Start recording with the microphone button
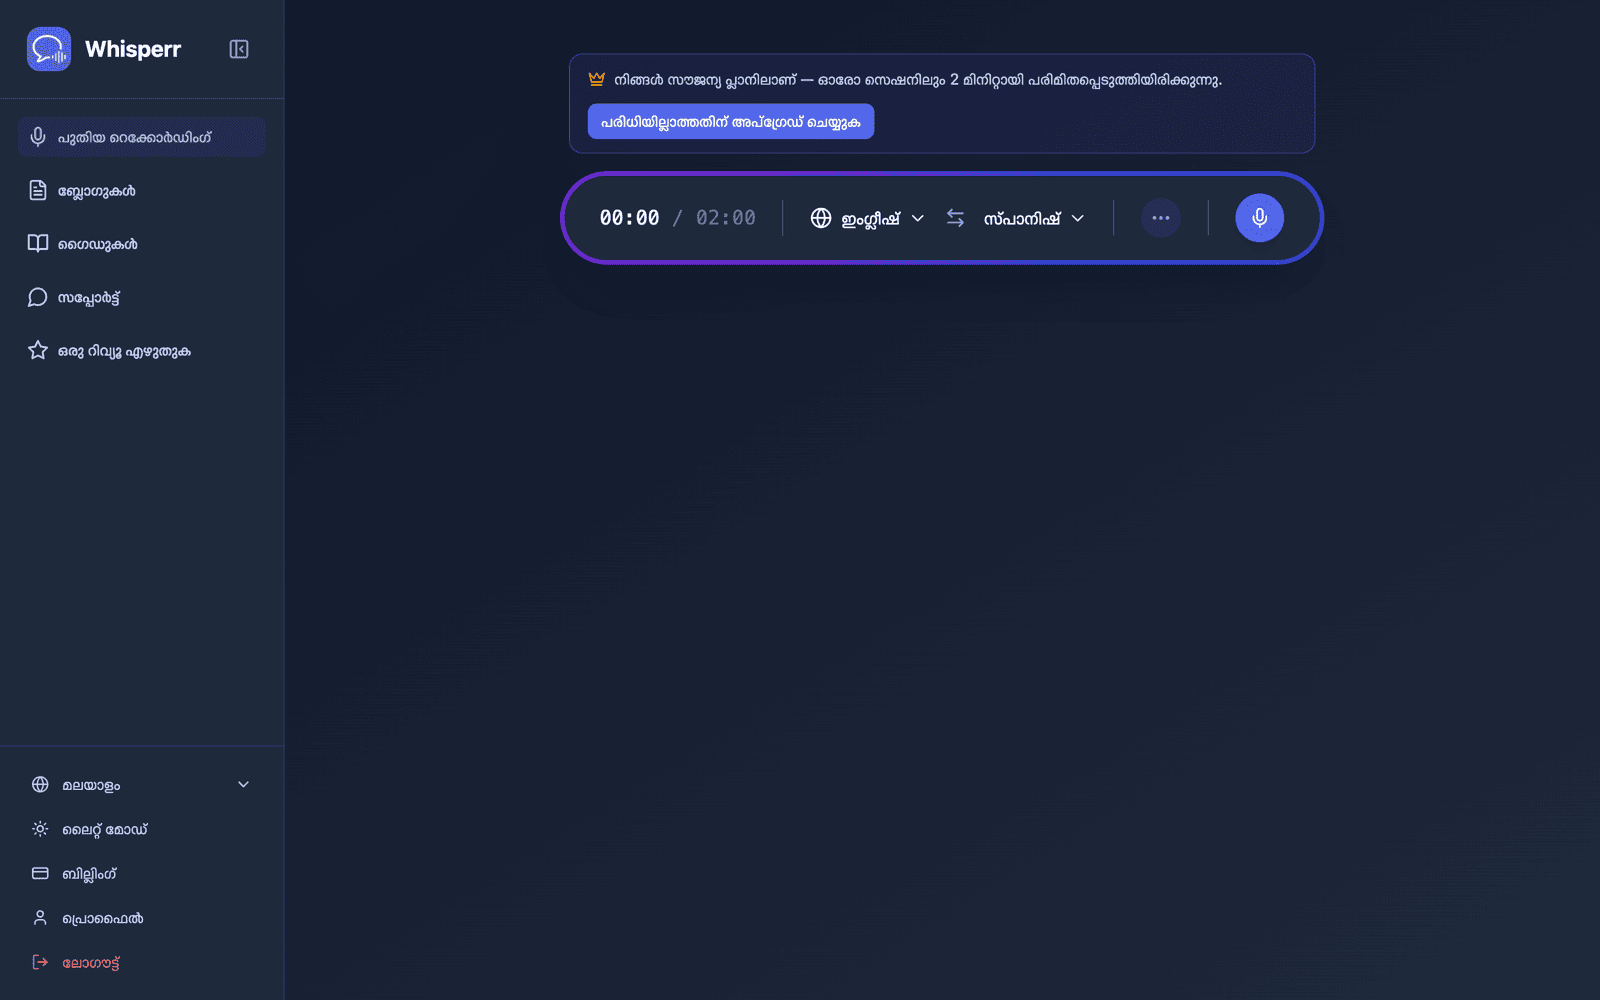Image resolution: width=1600 pixels, height=1000 pixels. pos(1260,218)
